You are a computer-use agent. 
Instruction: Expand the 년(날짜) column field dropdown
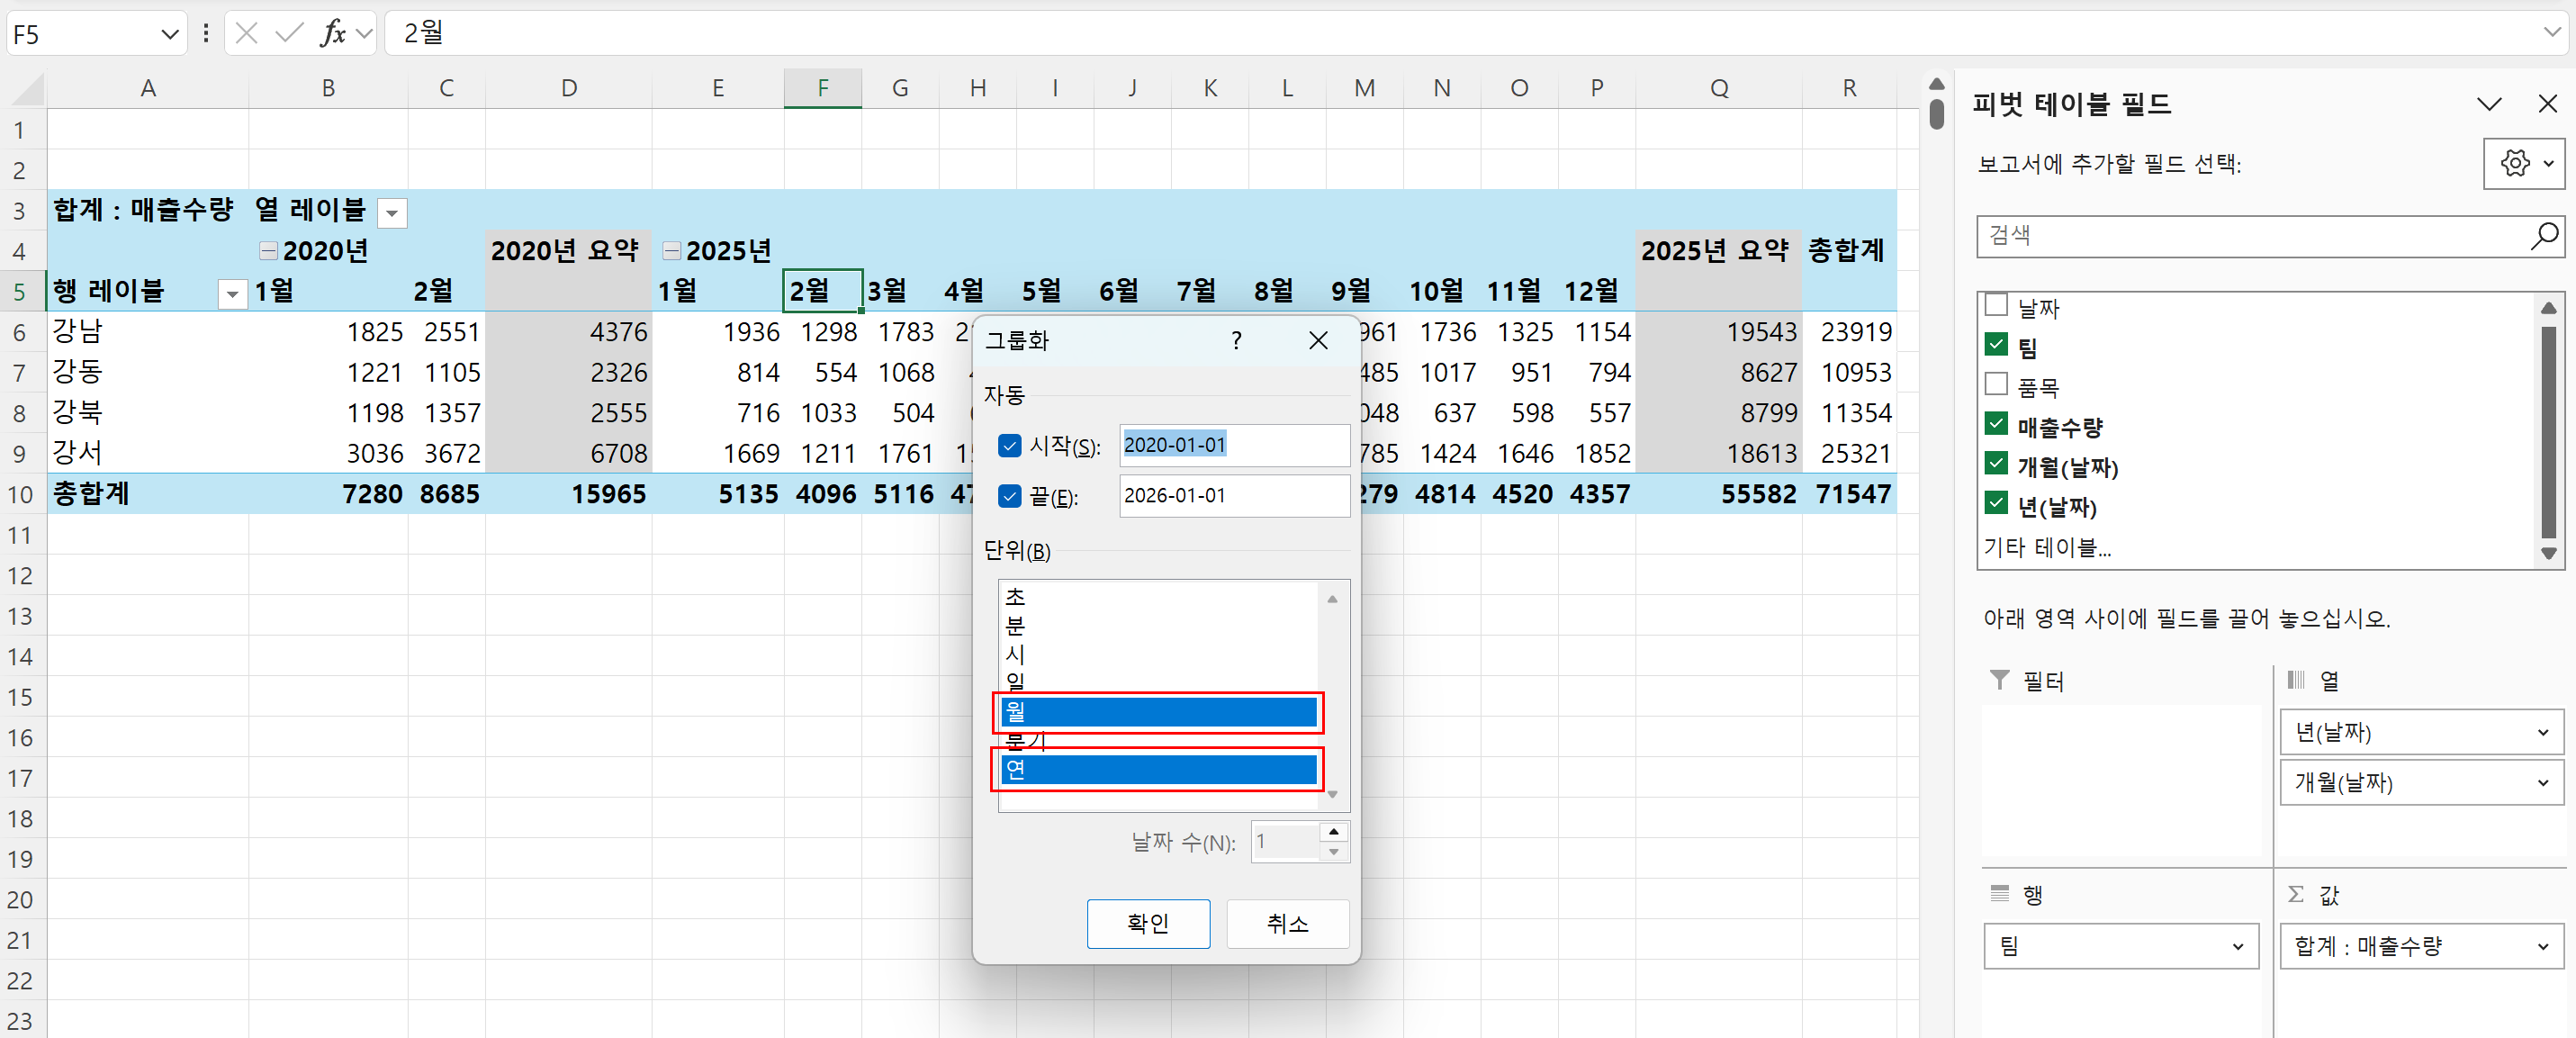2542,733
